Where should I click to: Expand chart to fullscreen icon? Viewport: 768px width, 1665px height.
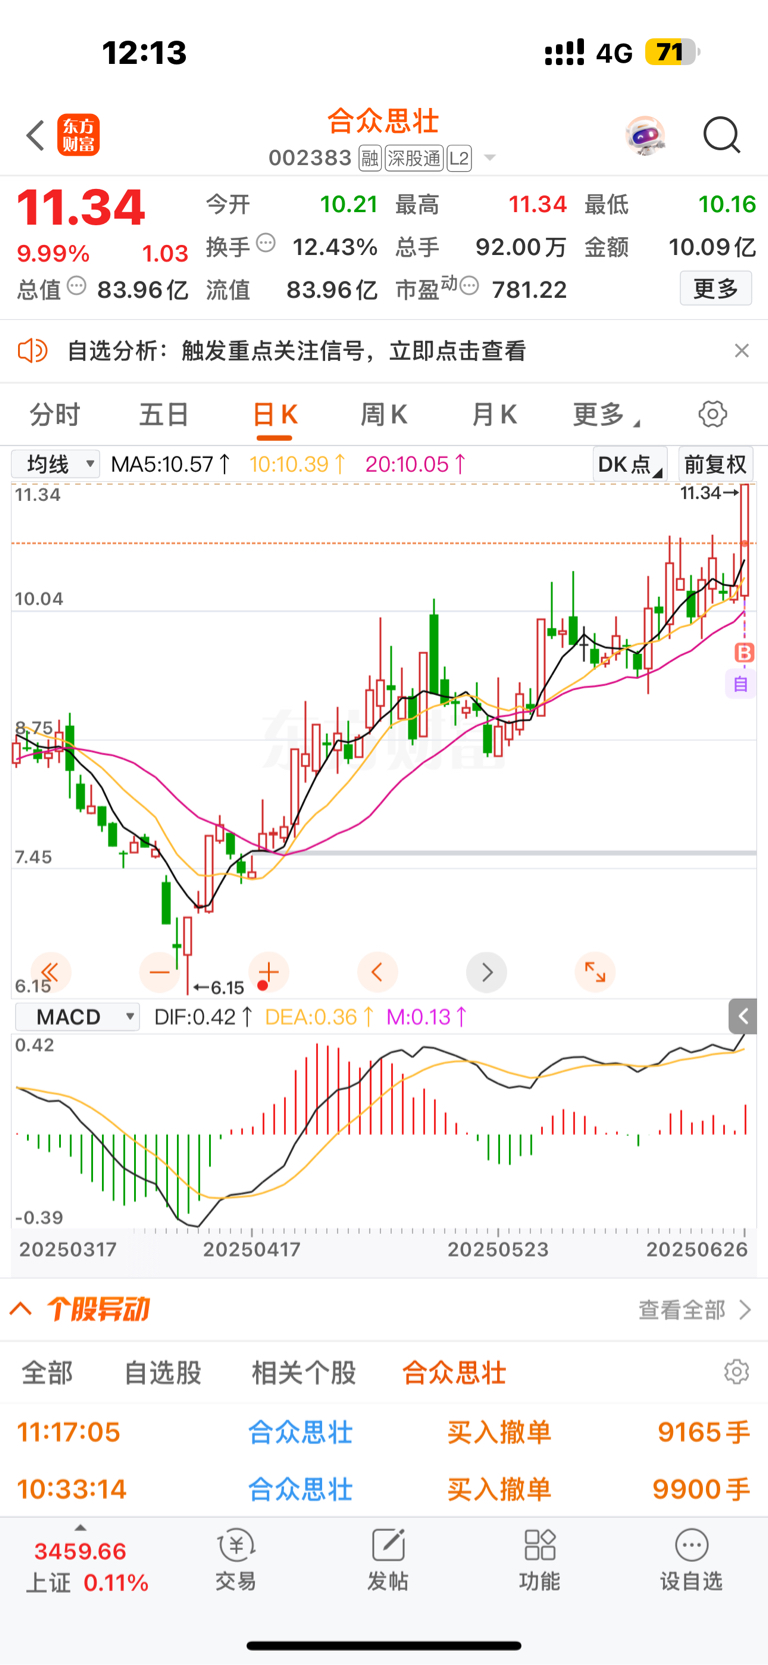coord(595,971)
